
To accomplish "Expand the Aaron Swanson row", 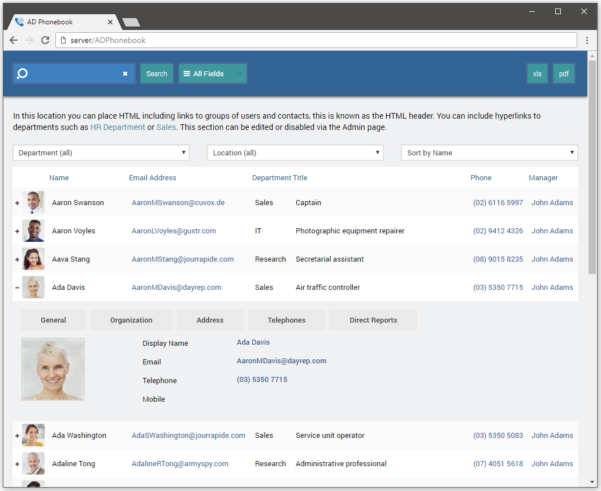I will (16, 203).
